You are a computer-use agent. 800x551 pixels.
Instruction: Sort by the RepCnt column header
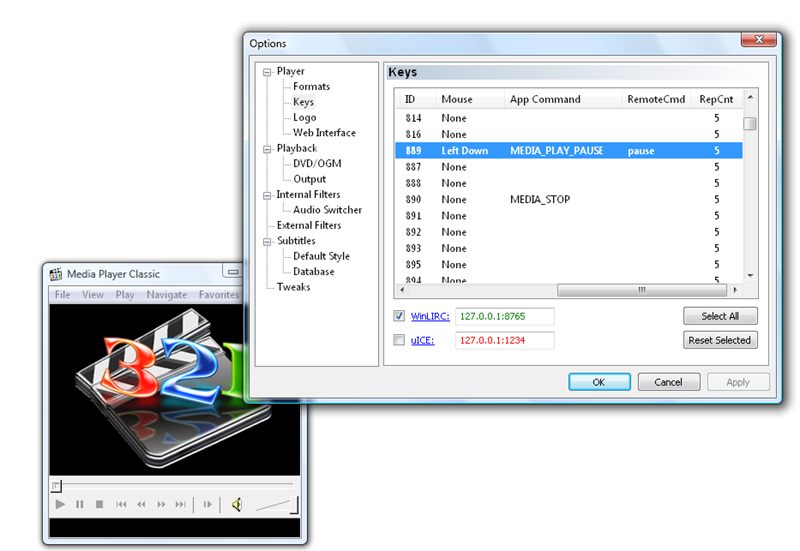716,99
